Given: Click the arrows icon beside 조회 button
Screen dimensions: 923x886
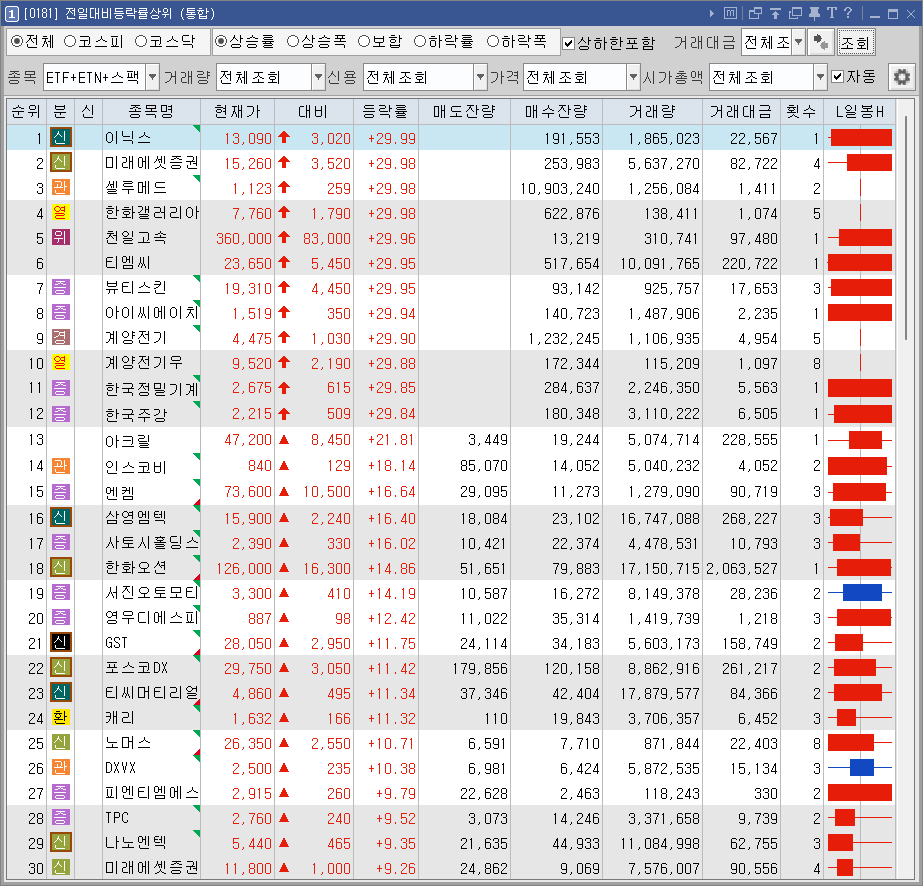Looking at the screenshot, I should 821,42.
